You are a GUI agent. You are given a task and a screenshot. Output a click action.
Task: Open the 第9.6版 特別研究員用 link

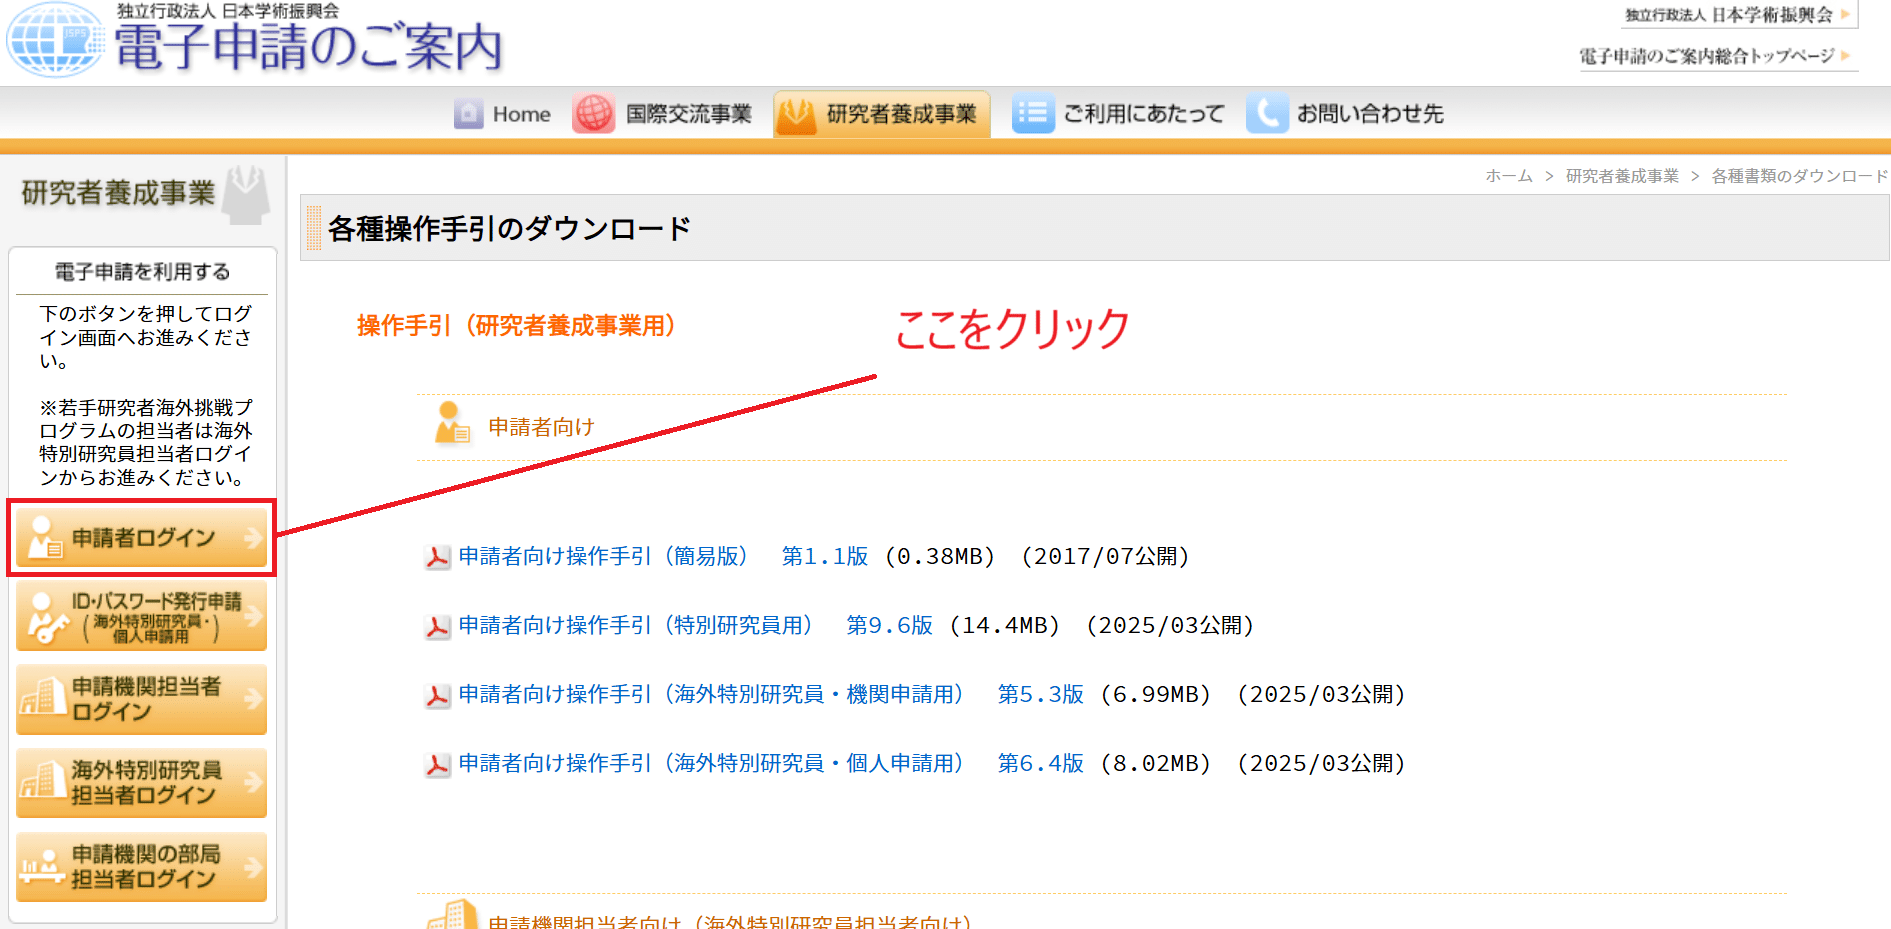click(x=889, y=626)
